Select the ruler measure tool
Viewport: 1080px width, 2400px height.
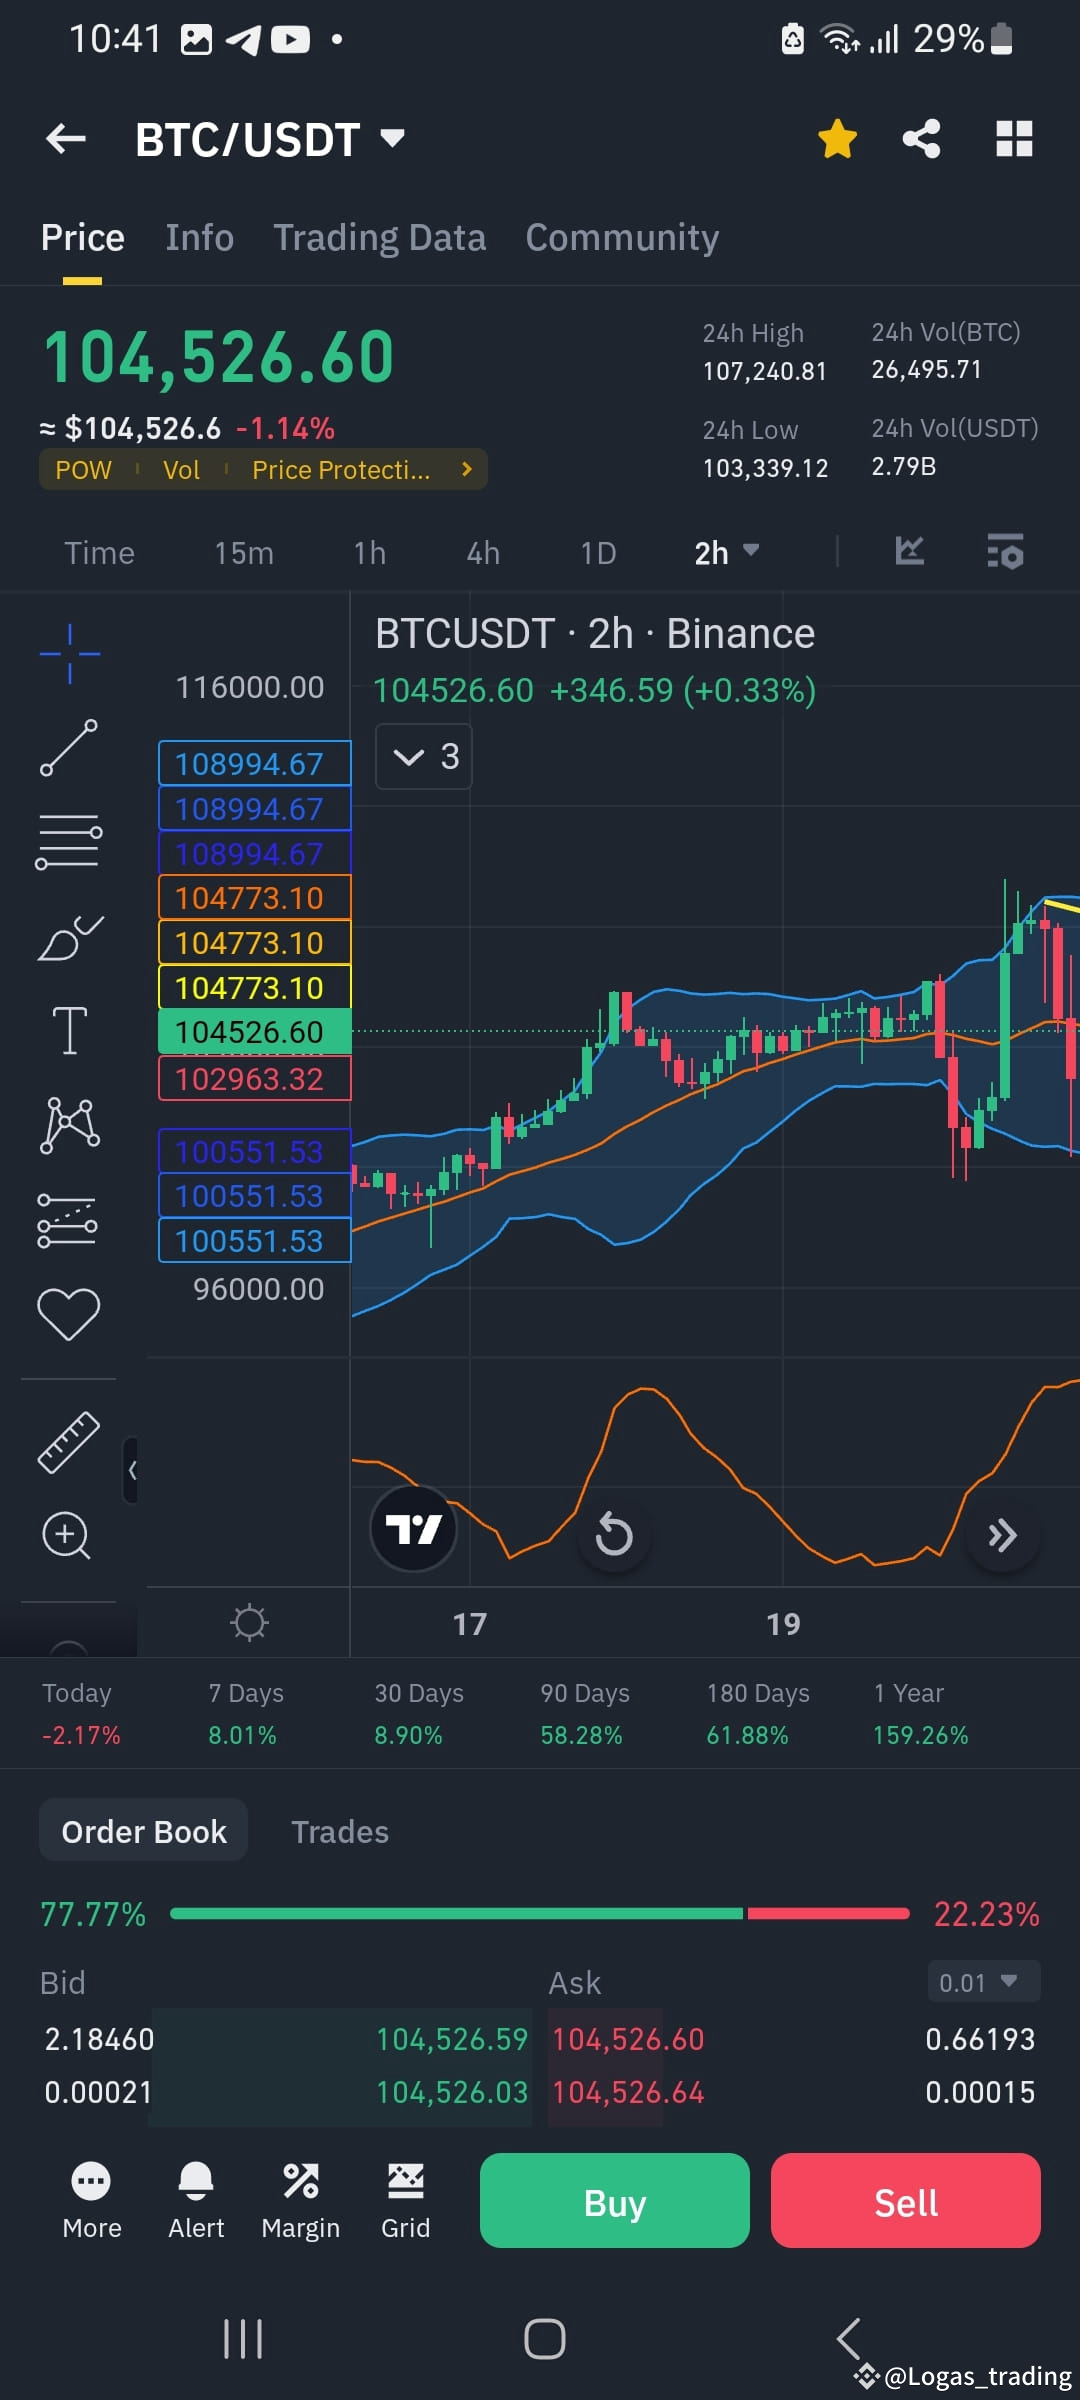(68, 1442)
